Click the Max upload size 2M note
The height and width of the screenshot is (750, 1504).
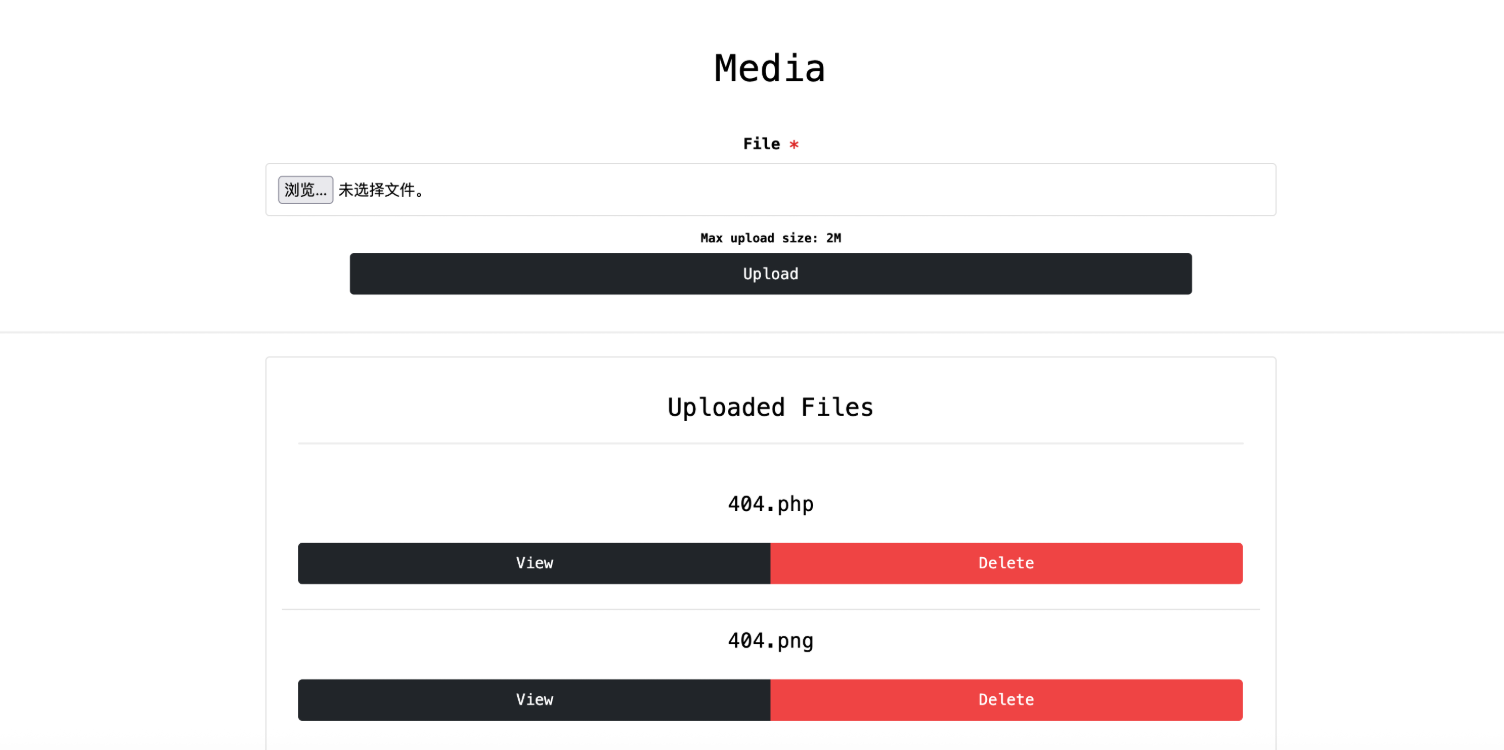pos(770,238)
